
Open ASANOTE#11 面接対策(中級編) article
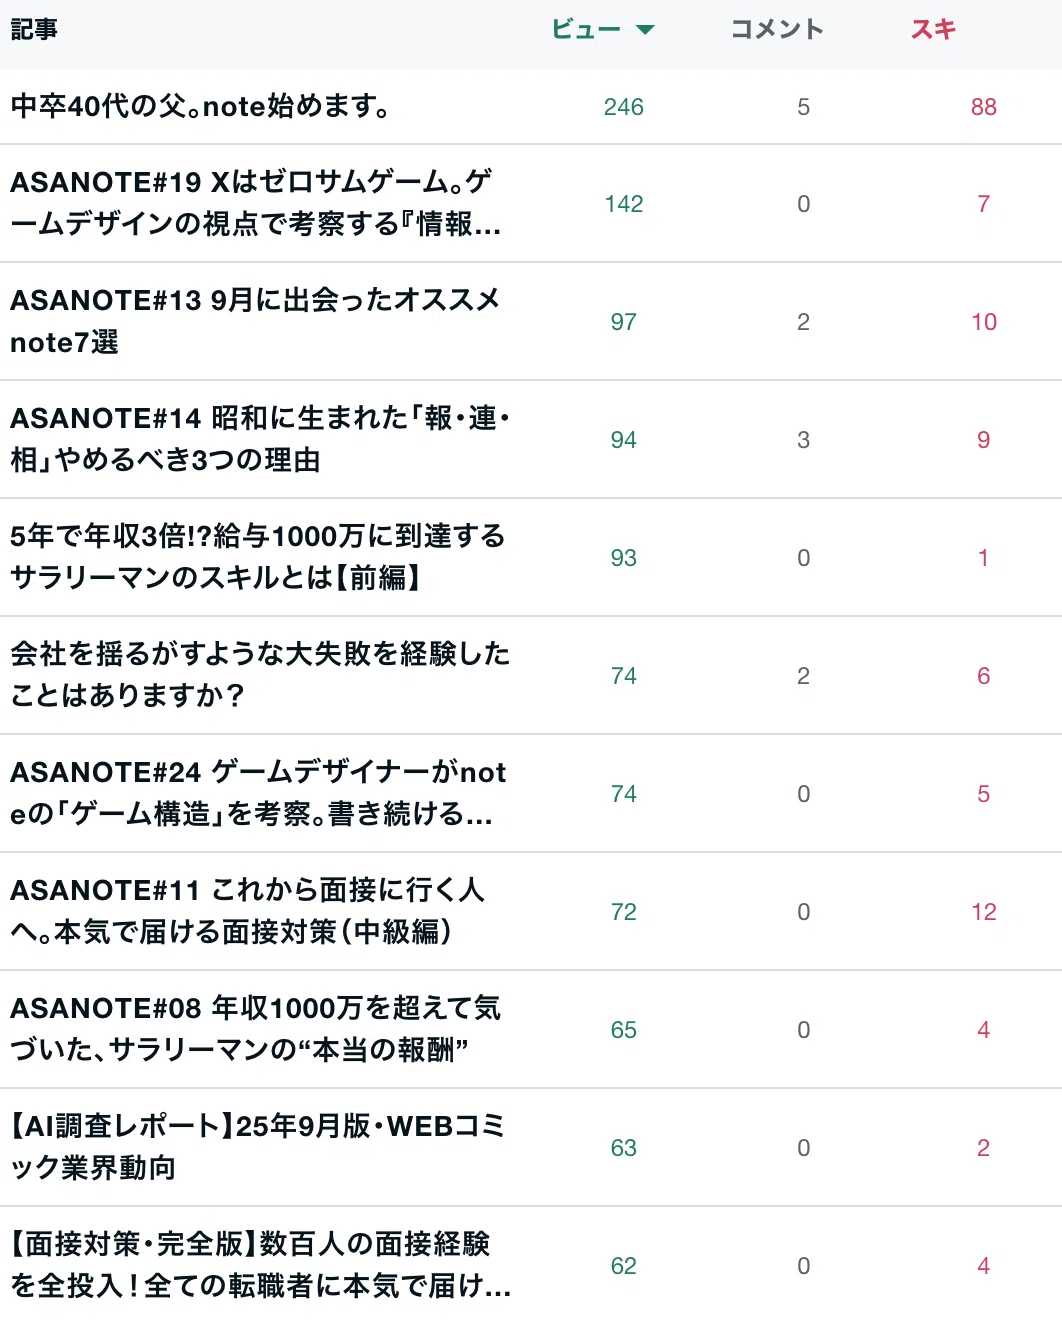[247, 911]
